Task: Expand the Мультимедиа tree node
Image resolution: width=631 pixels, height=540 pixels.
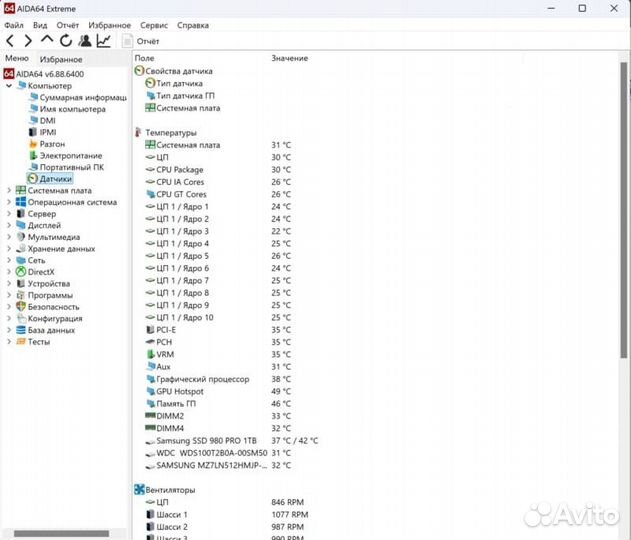Action: tap(9, 237)
